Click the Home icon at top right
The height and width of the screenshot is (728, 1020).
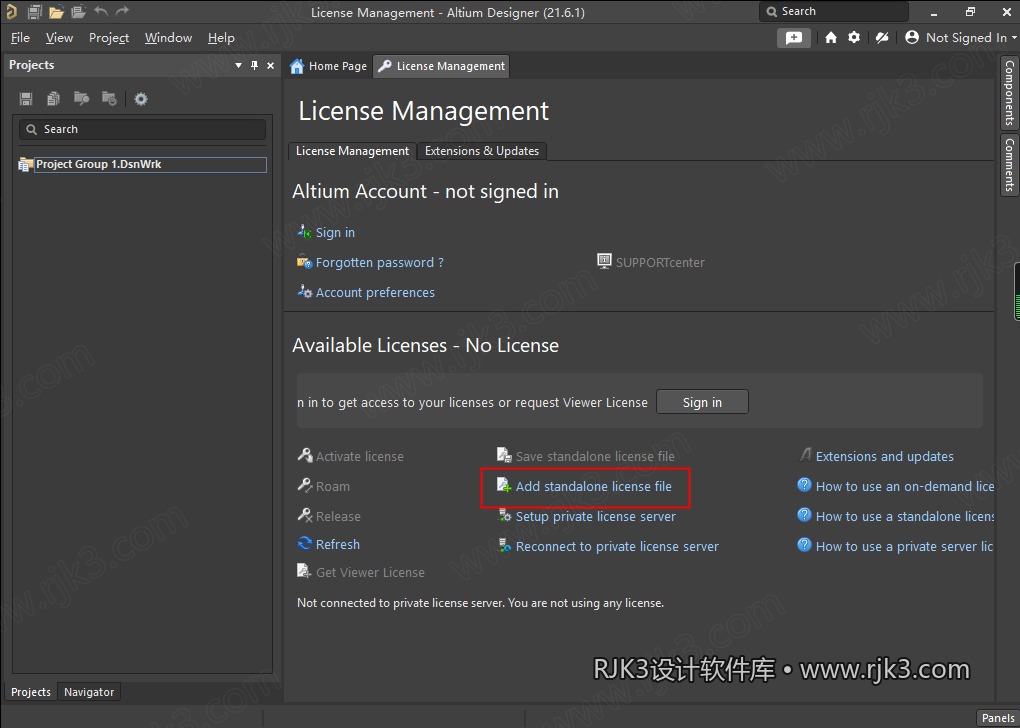[x=831, y=38]
